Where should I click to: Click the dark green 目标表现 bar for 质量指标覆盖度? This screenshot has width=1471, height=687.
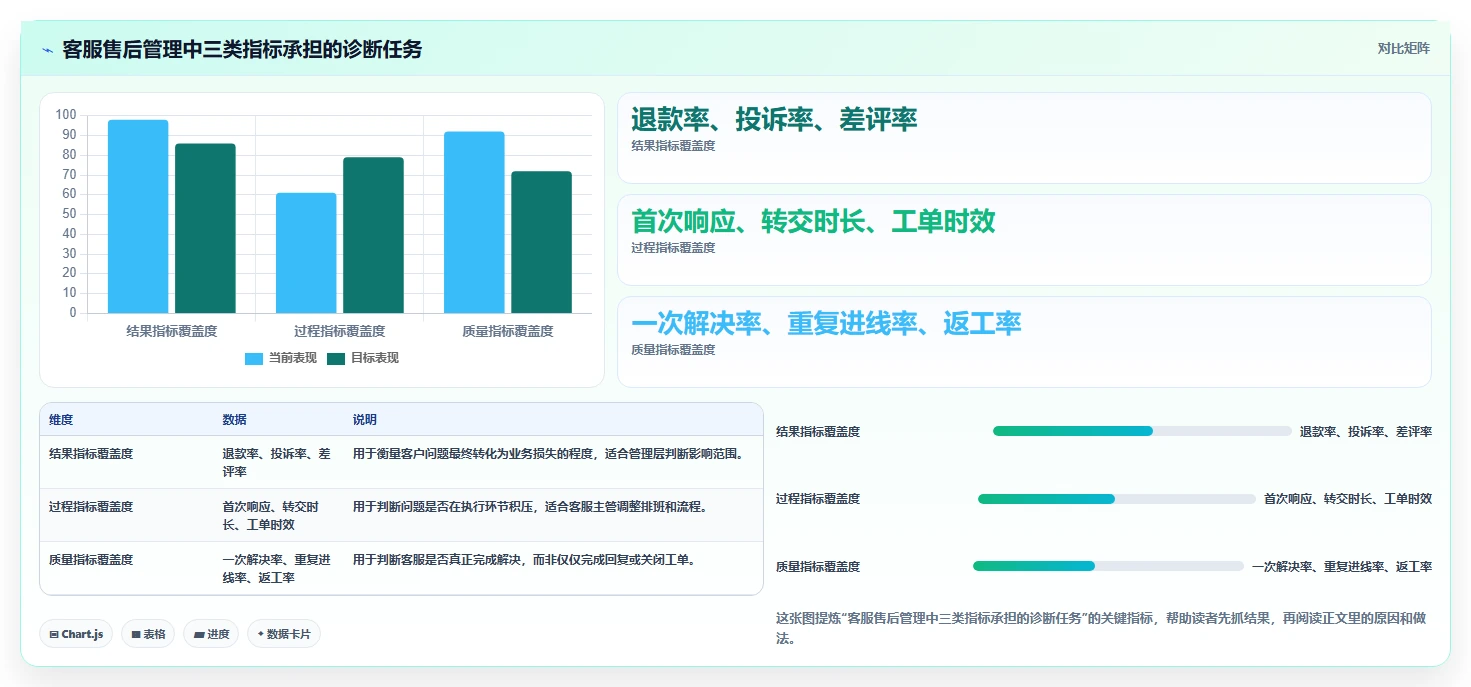tap(541, 242)
